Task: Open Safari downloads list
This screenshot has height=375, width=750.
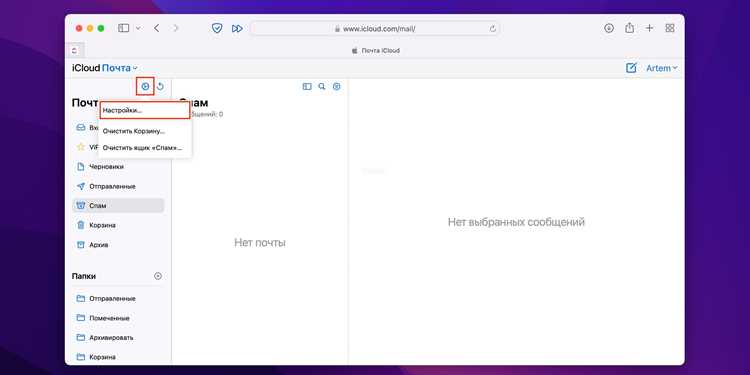Action: point(609,28)
